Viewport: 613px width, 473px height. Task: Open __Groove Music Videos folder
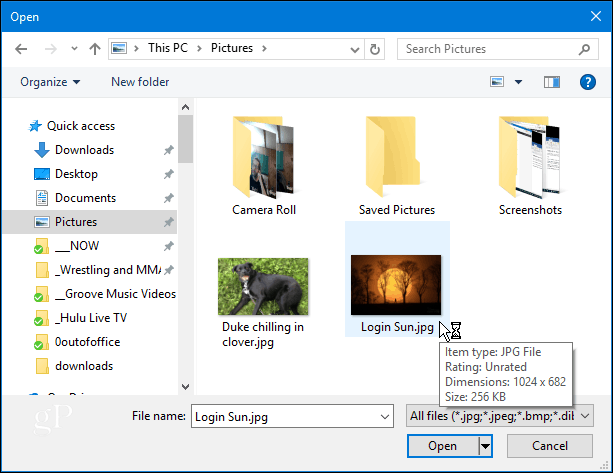tap(115, 294)
